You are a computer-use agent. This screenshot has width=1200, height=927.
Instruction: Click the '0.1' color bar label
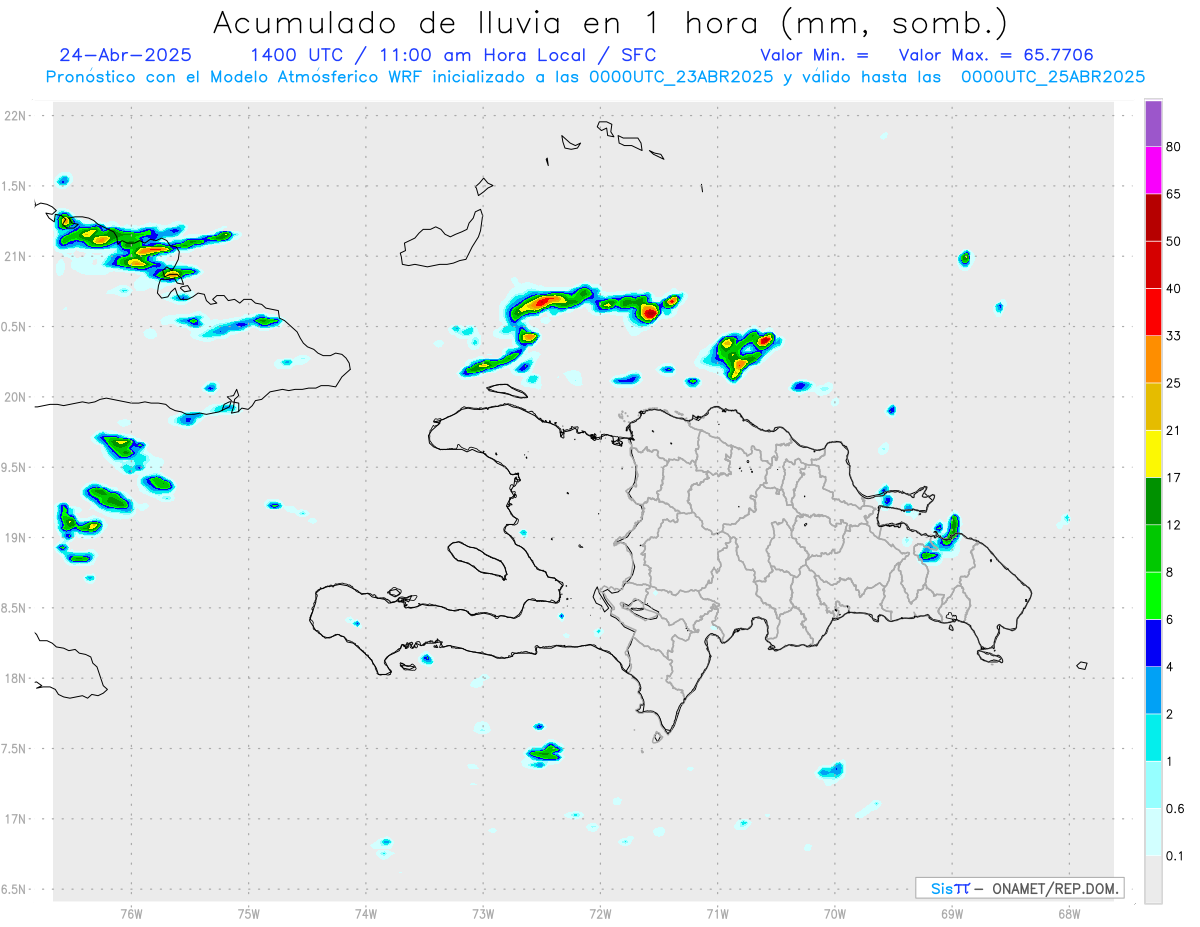(x=1175, y=855)
